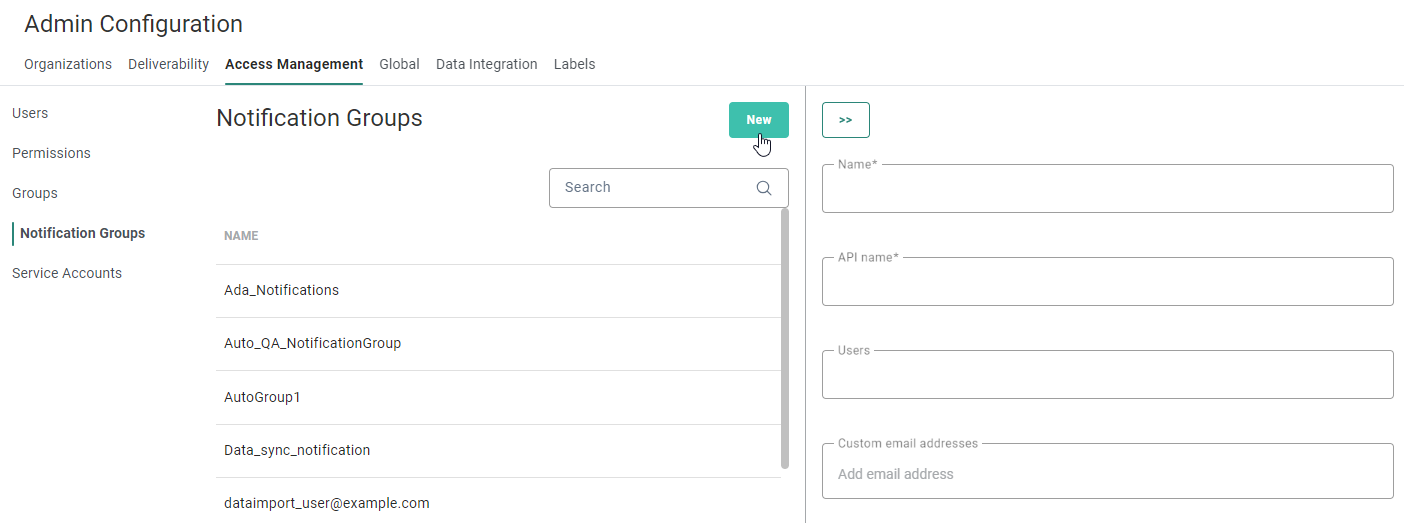Collapse the panel with the >> button

[845, 120]
